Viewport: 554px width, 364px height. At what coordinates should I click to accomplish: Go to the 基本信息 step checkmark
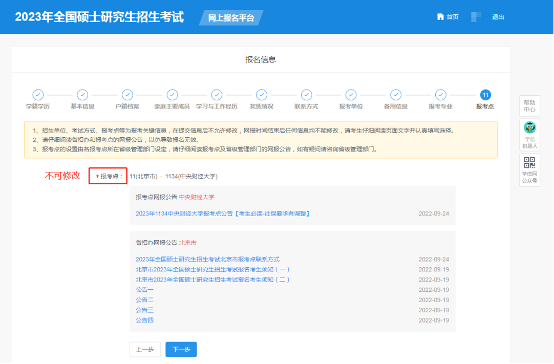[82, 95]
